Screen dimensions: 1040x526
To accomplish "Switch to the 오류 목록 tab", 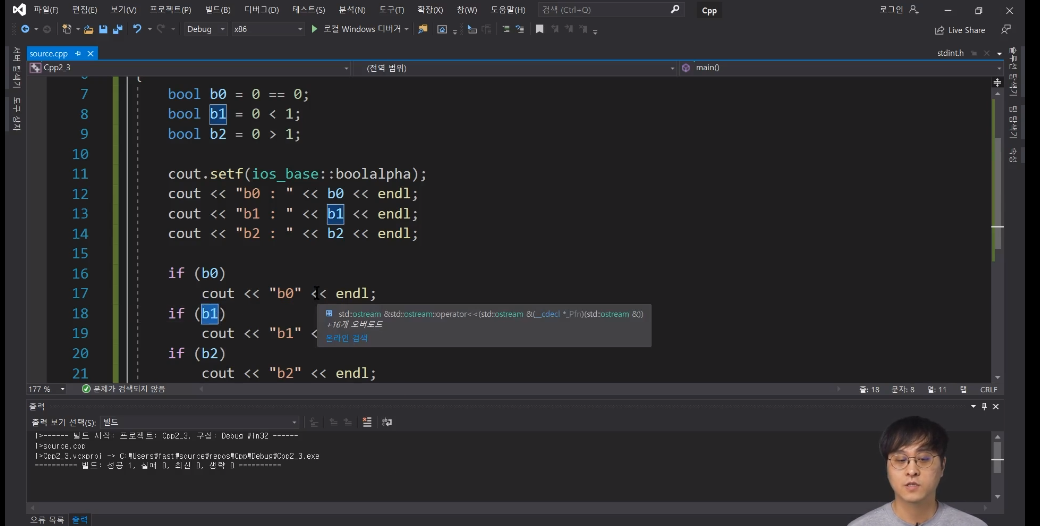I will point(46,519).
